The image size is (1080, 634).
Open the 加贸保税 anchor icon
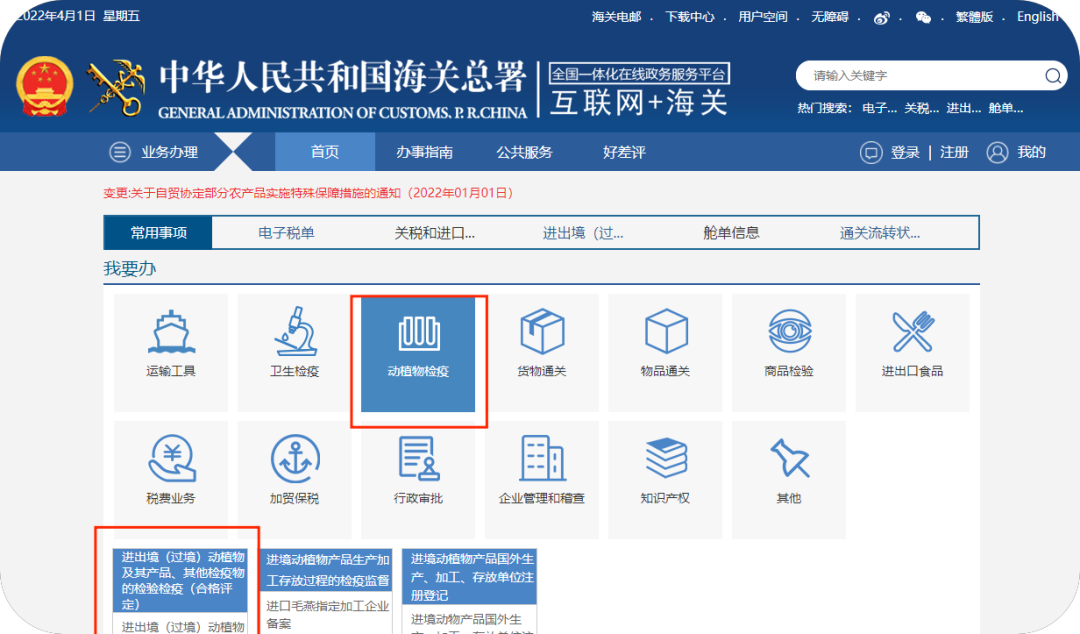pyautogui.click(x=295, y=458)
